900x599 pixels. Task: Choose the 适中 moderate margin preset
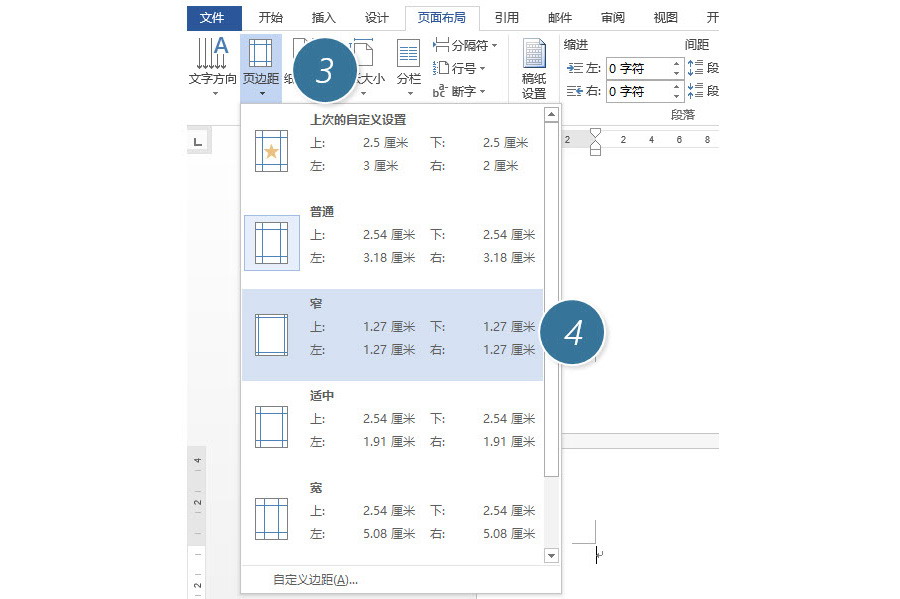coord(393,426)
